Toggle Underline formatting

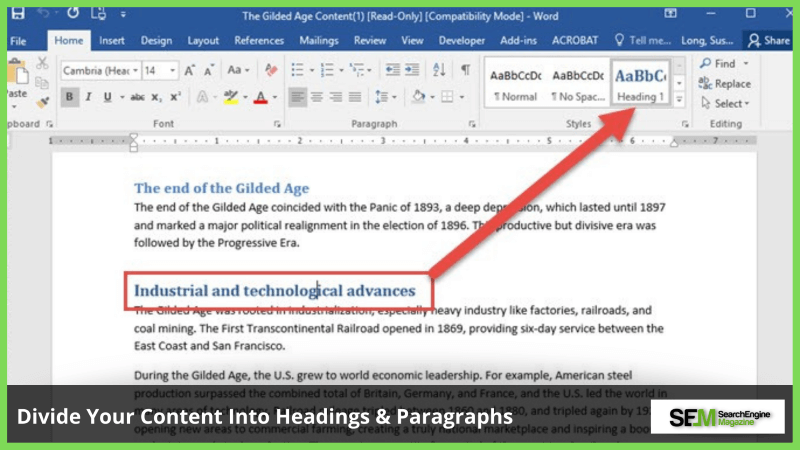(x=108, y=97)
